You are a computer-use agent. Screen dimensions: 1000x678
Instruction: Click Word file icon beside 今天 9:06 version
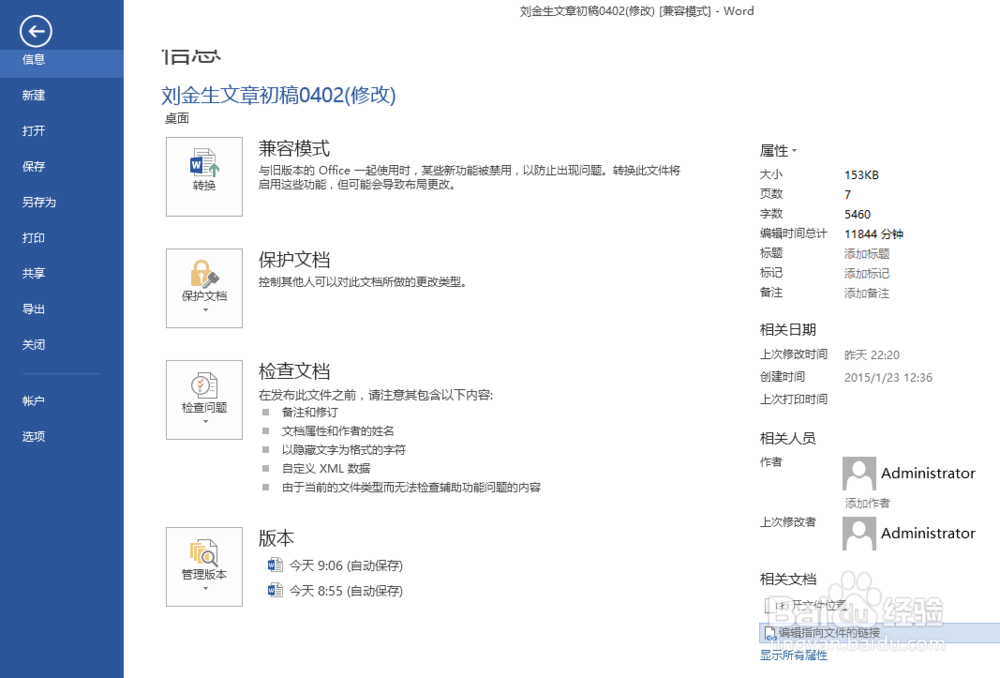pos(275,565)
